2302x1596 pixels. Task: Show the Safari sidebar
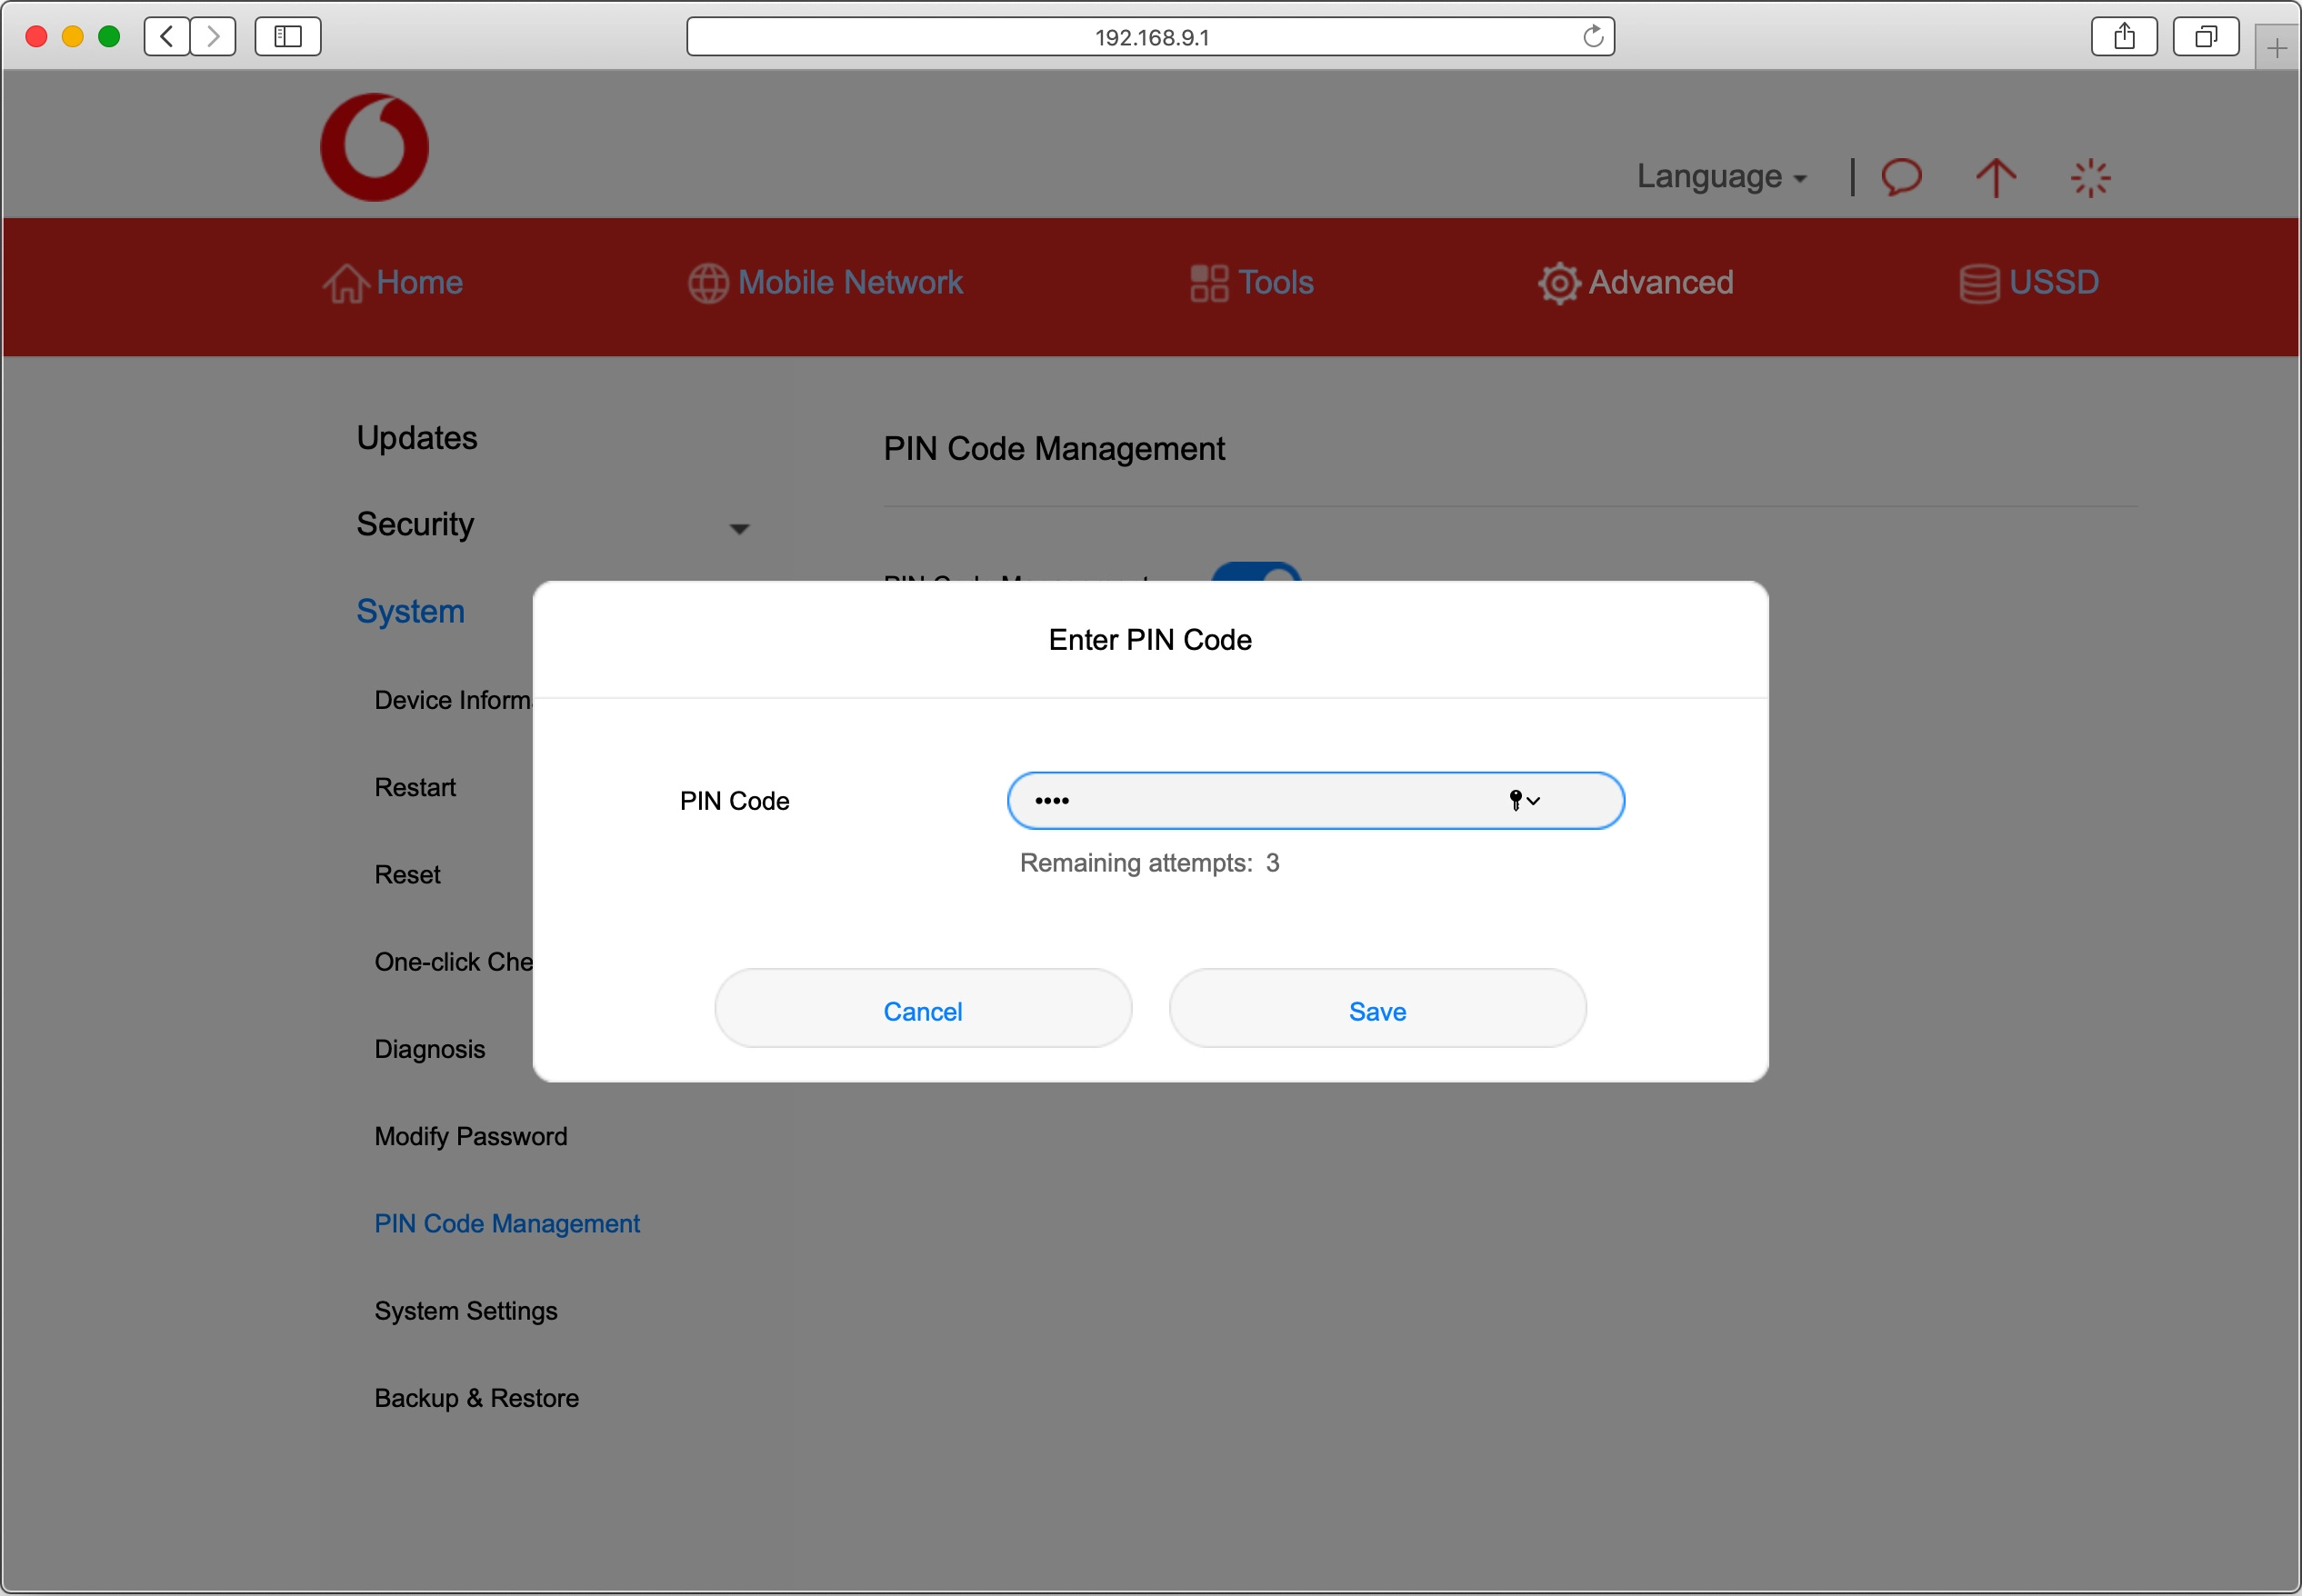pos(288,37)
